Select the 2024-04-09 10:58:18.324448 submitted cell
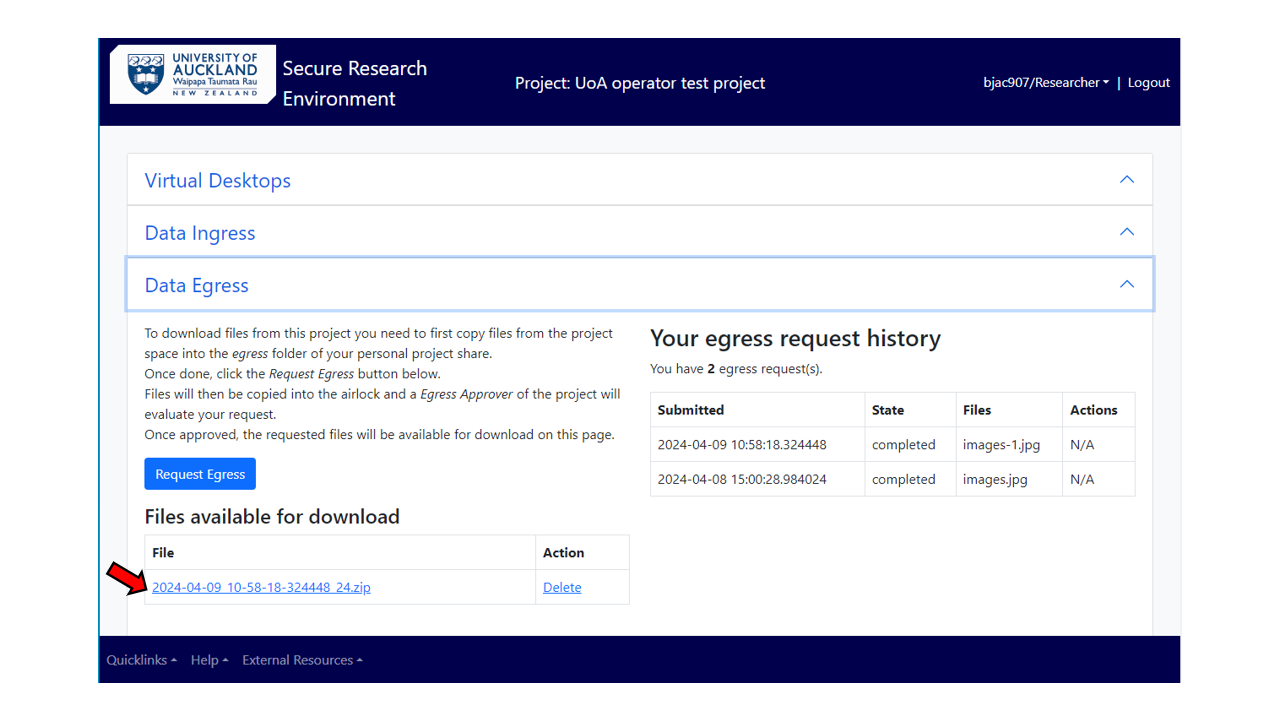This screenshot has width=1280, height=720. pos(757,444)
